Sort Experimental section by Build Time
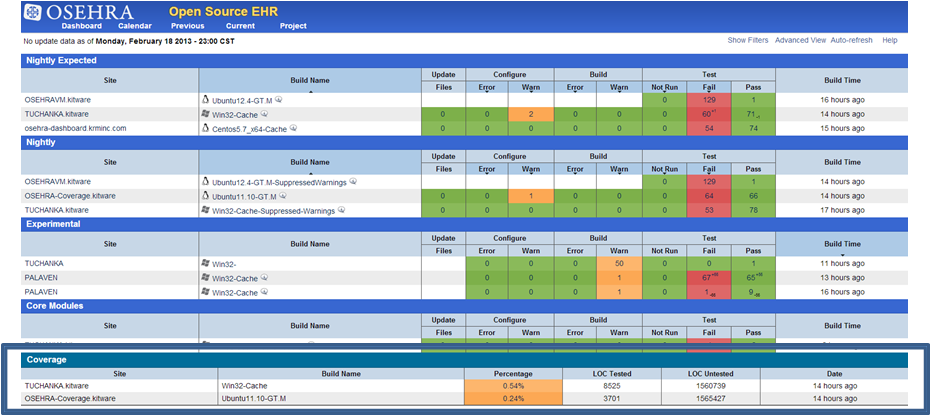The width and height of the screenshot is (930, 415). coord(840,243)
